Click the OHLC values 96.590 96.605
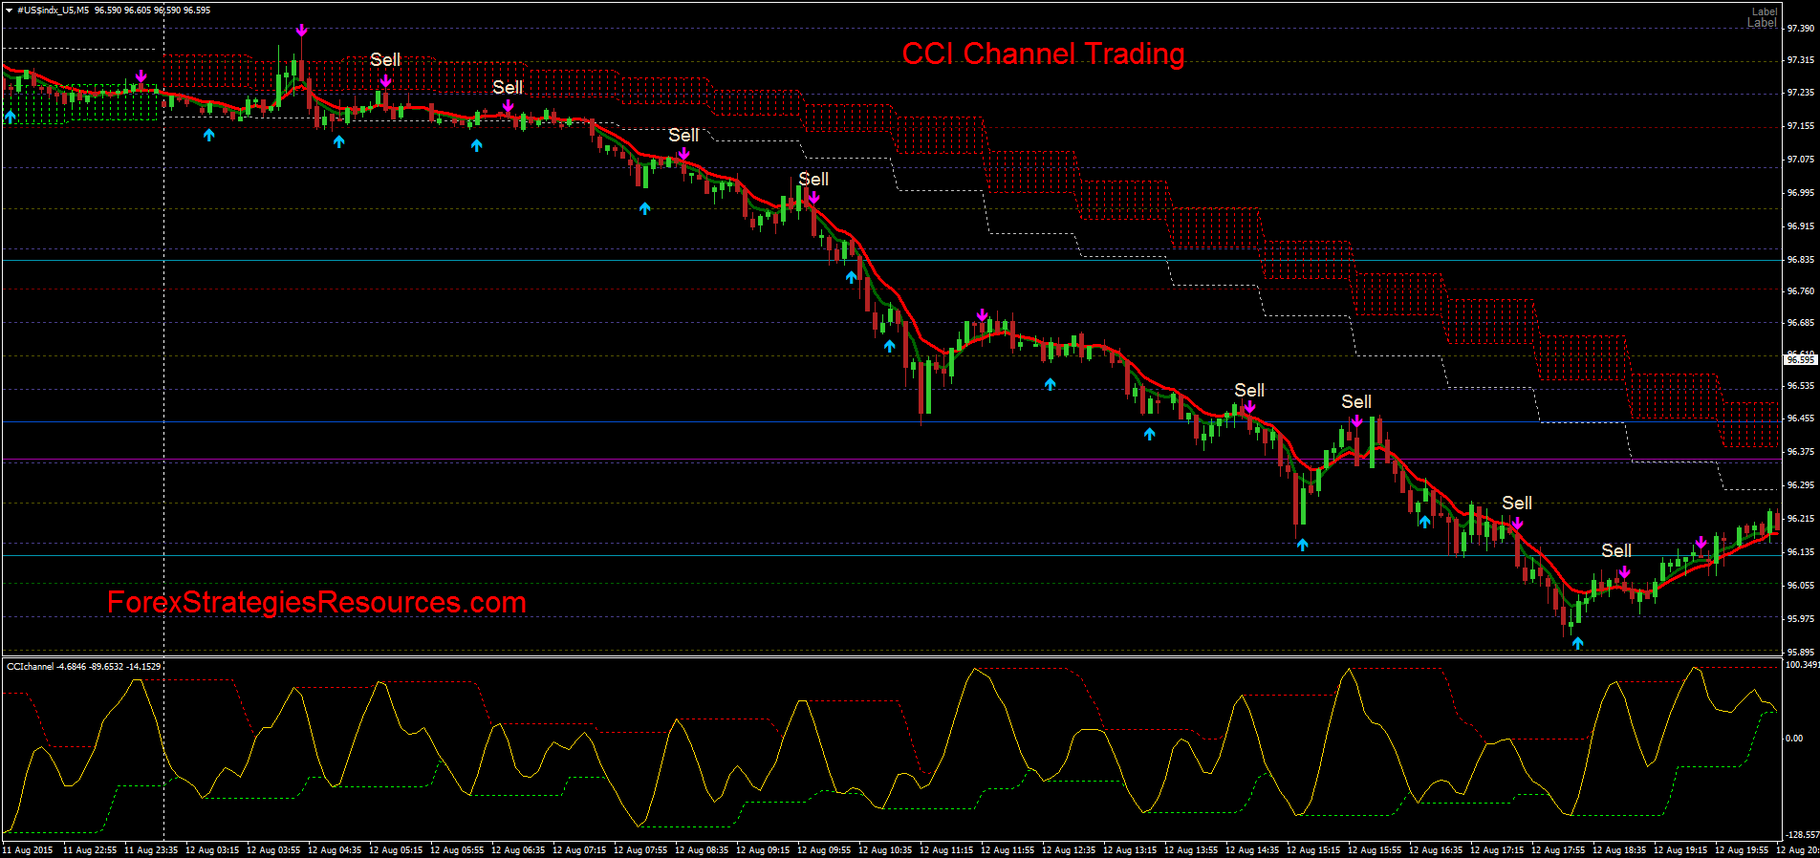This screenshot has height=858, width=1820. click(x=123, y=10)
